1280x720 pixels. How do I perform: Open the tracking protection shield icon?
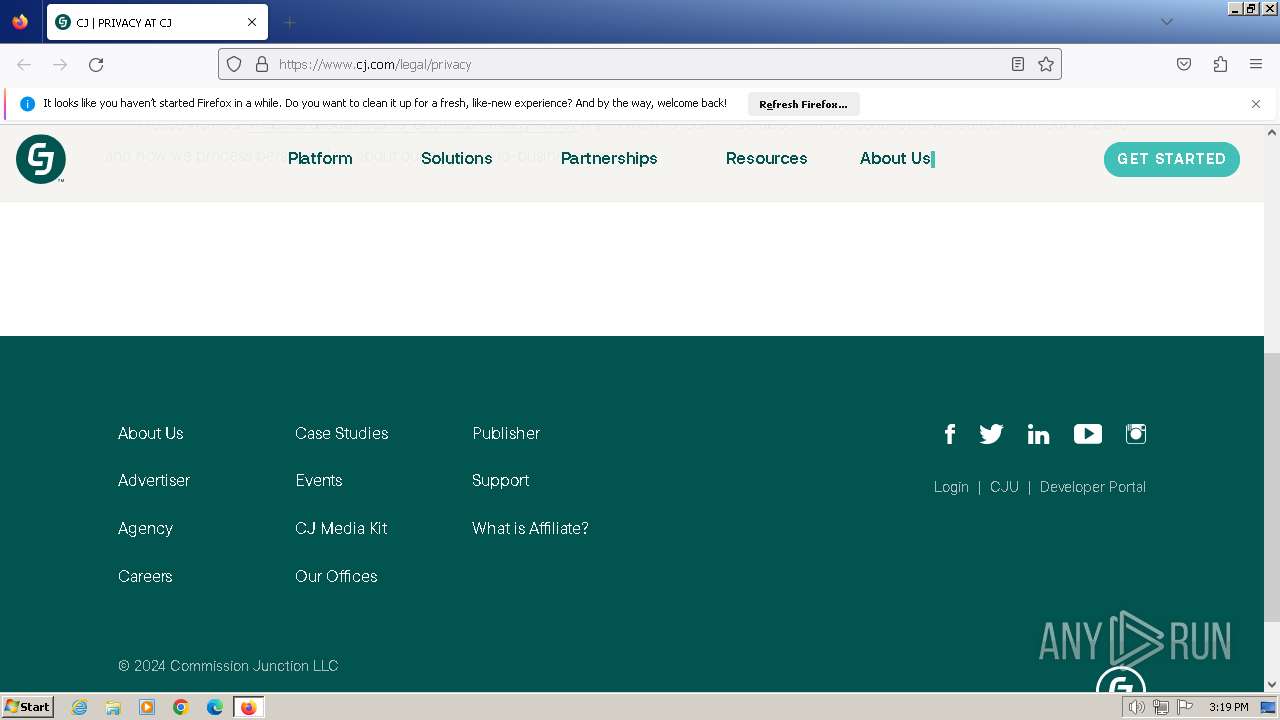234,64
